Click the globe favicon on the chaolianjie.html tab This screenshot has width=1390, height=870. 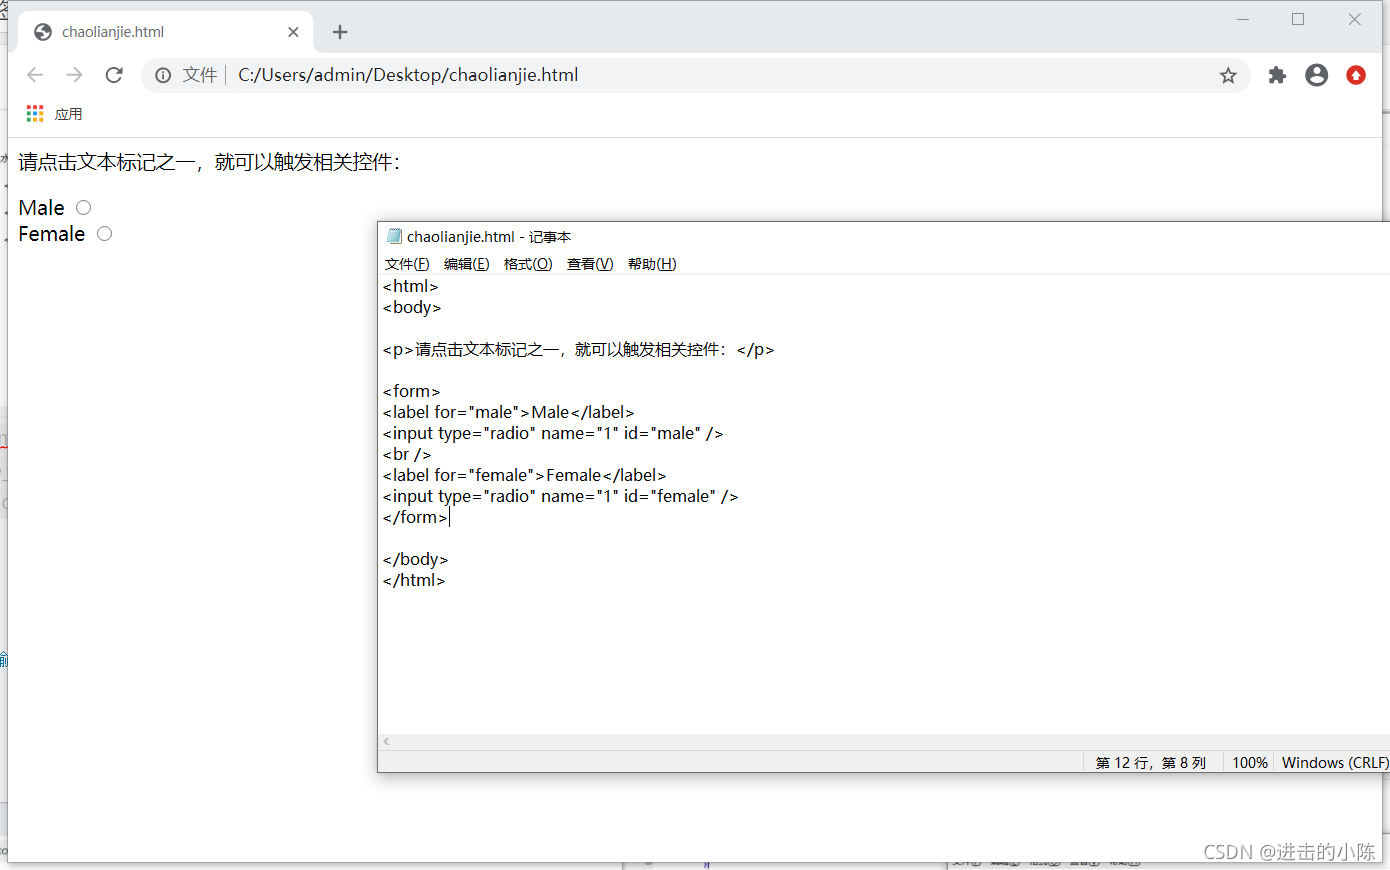coord(43,32)
